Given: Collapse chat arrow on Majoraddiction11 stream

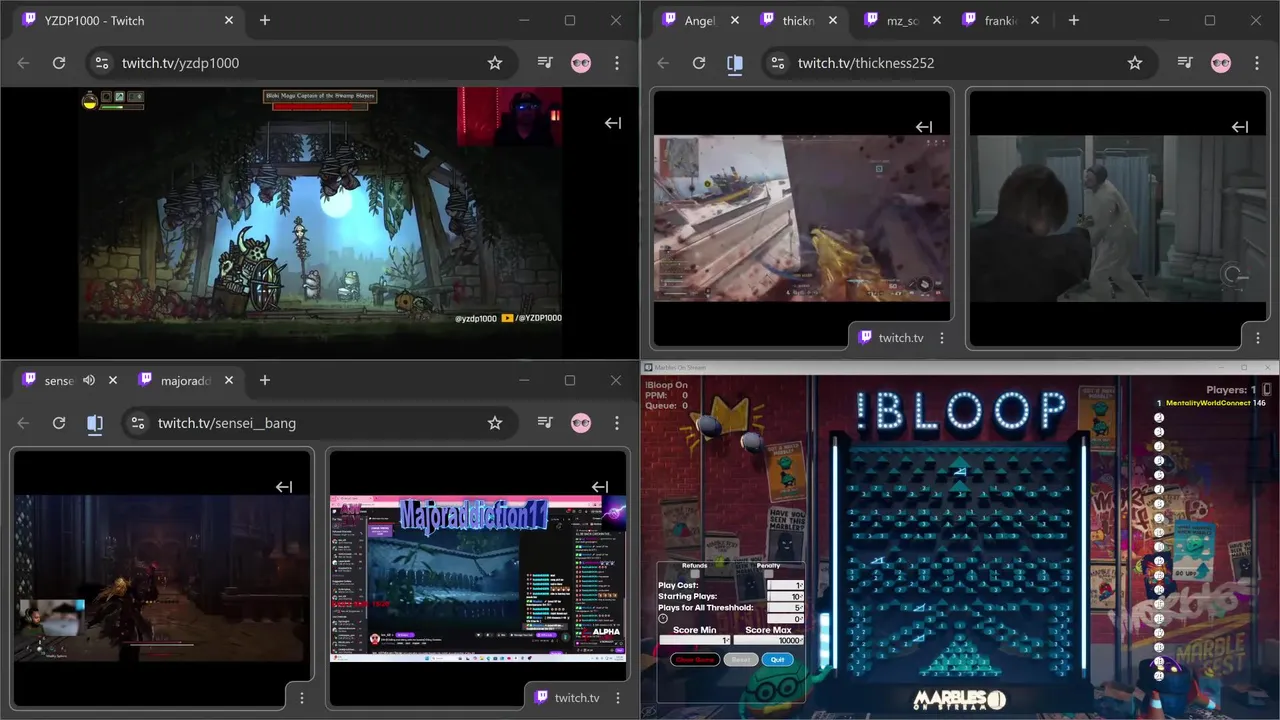Looking at the screenshot, I should pyautogui.click(x=600, y=487).
